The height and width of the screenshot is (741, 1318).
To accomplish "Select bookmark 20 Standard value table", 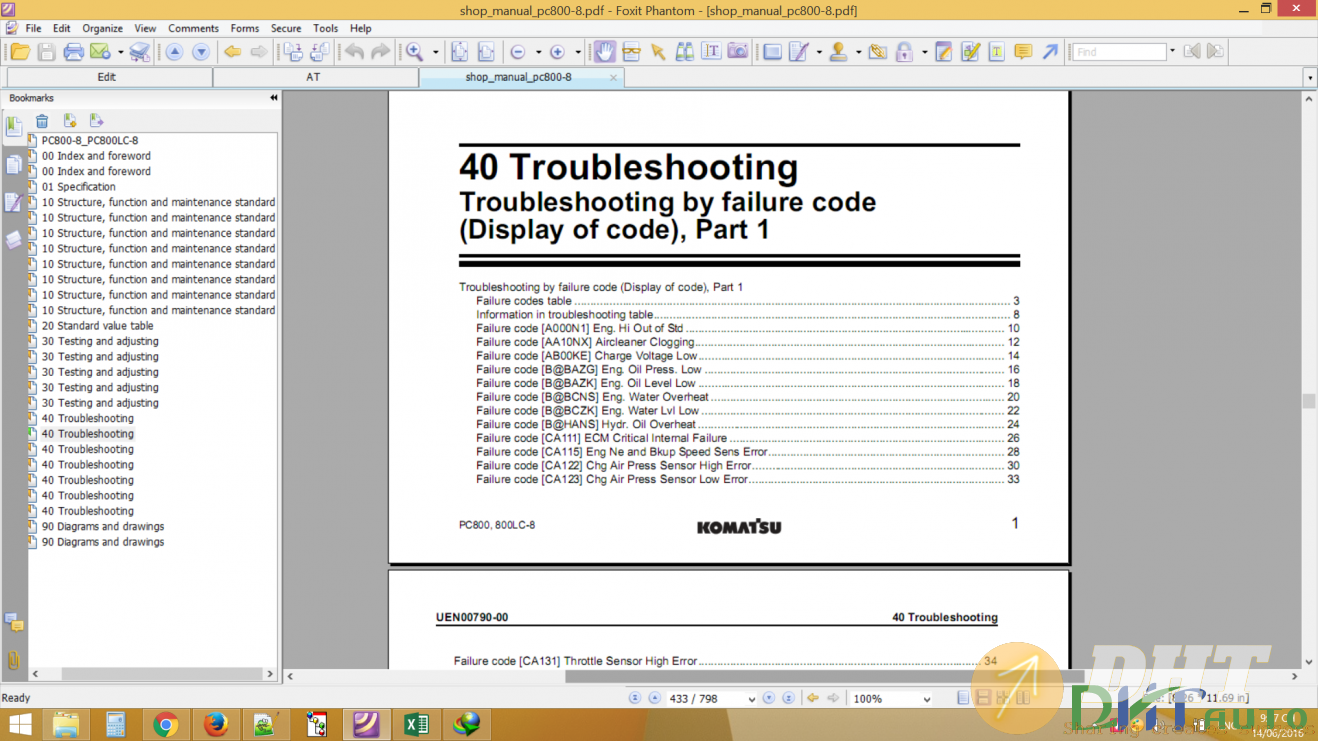I will click(x=97, y=326).
